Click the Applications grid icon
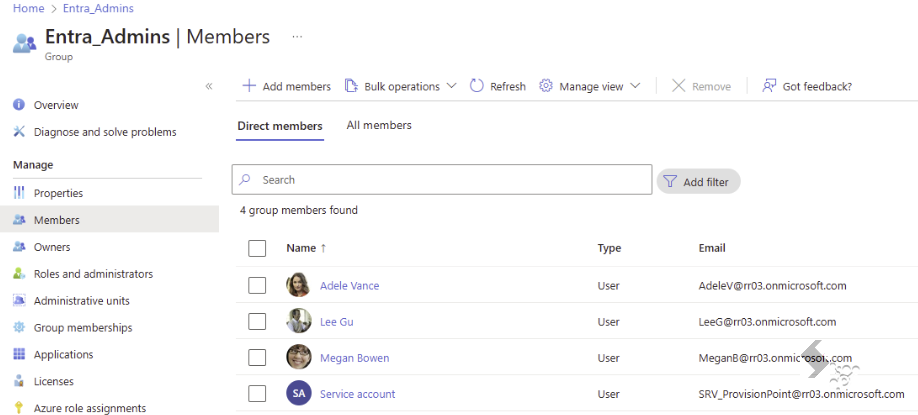918x415 pixels. coord(19,354)
